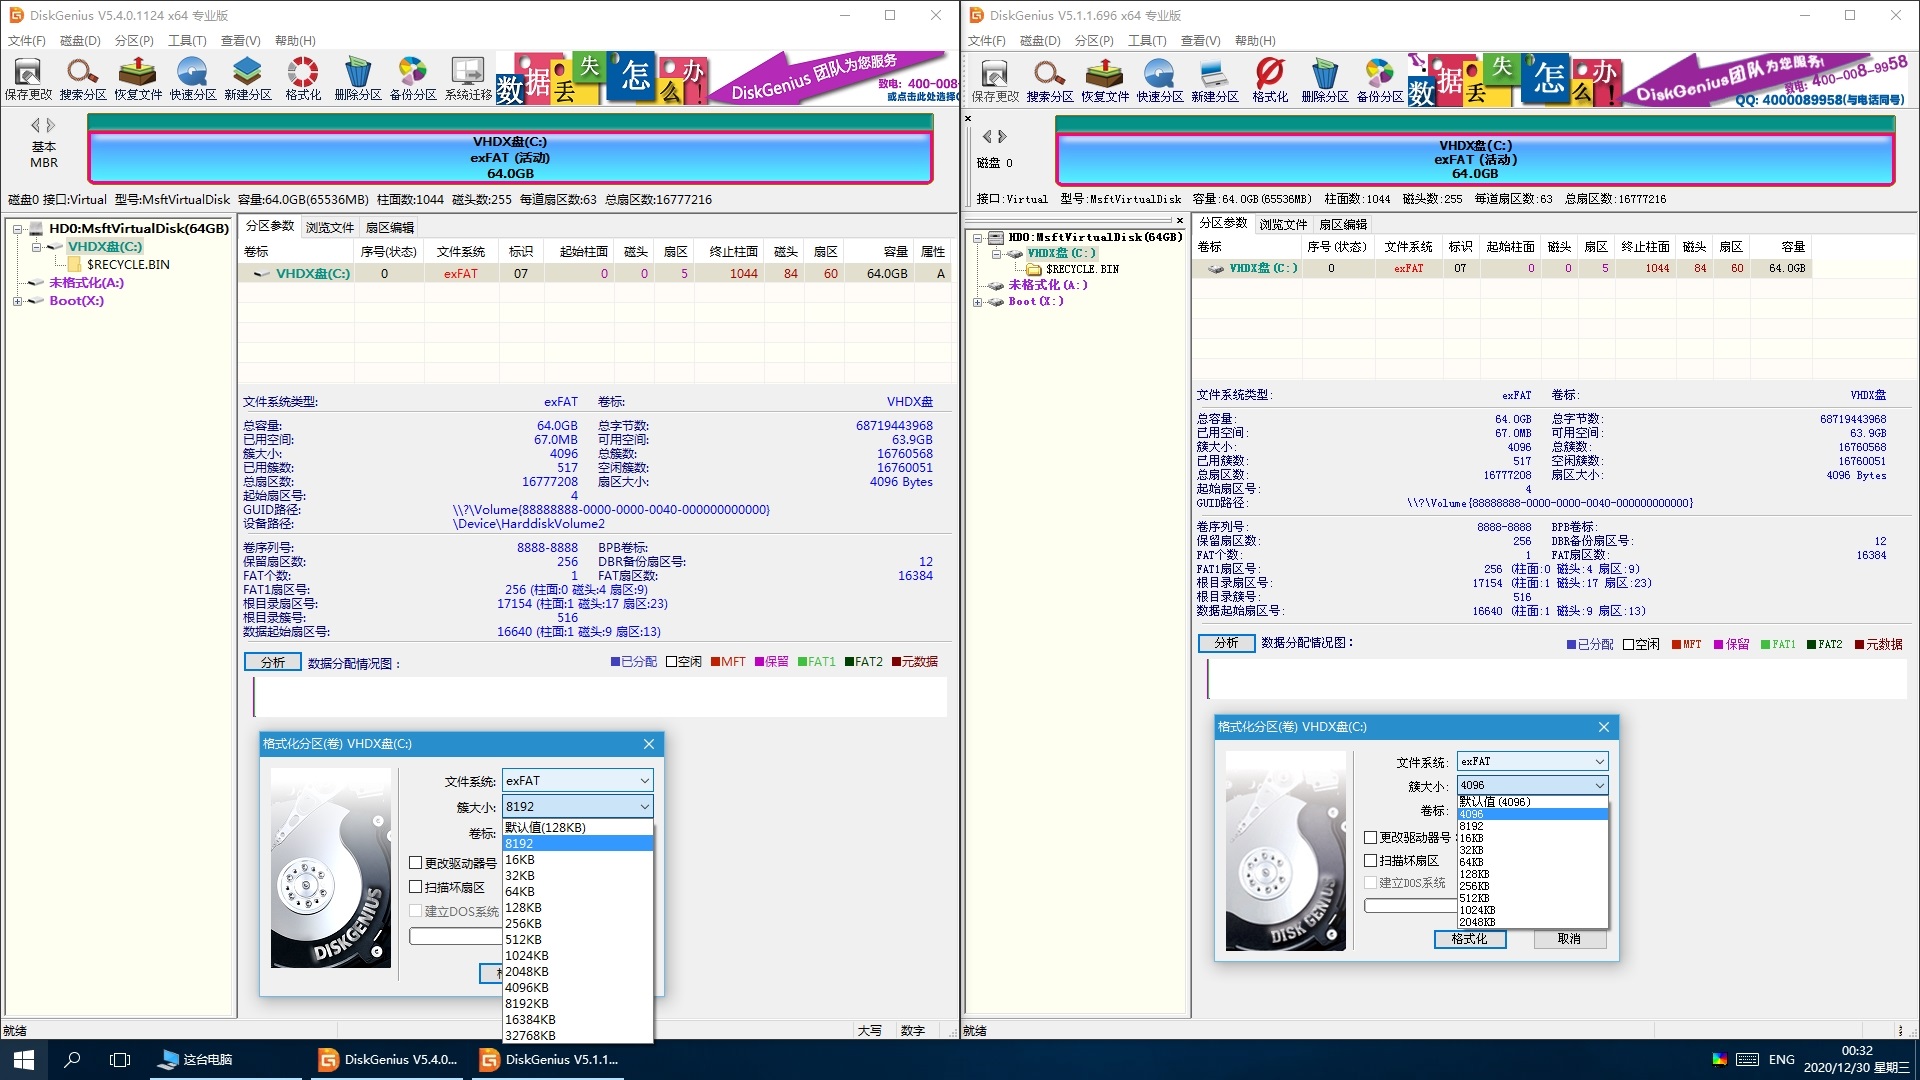Select VHDX盘(C:) row in left partition table
Screen dimensions: 1920x1080
pos(594,273)
